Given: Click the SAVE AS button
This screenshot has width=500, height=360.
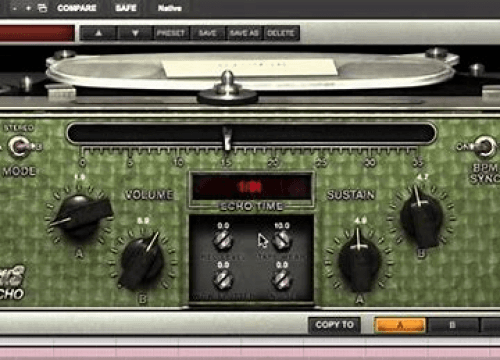Looking at the screenshot, I should (x=244, y=33).
